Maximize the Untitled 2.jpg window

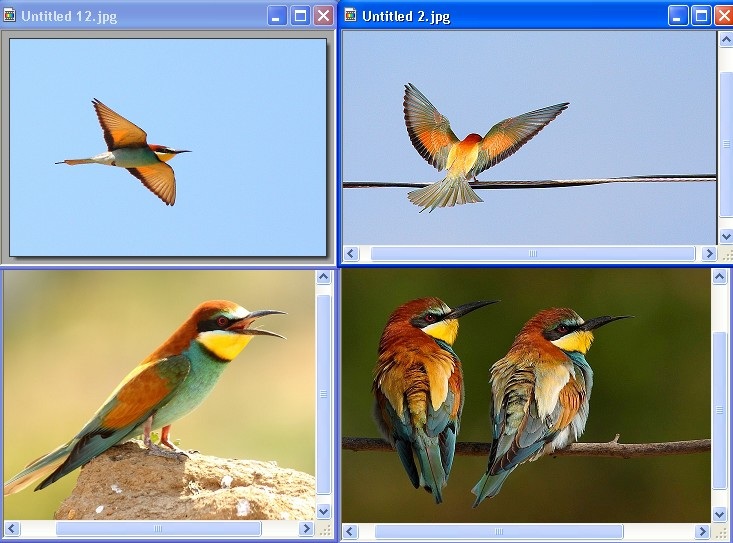pyautogui.click(x=701, y=16)
